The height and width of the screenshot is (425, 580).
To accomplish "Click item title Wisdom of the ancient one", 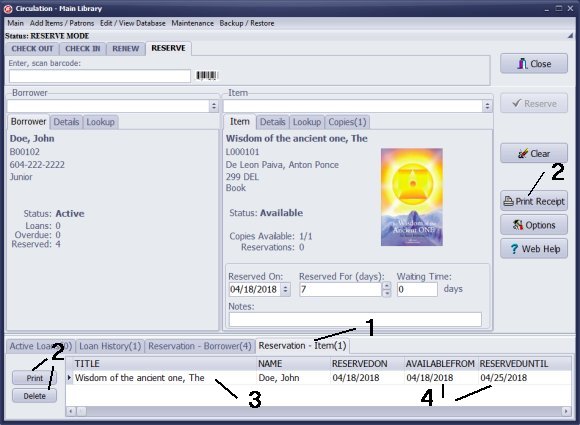I will click(x=297, y=138).
